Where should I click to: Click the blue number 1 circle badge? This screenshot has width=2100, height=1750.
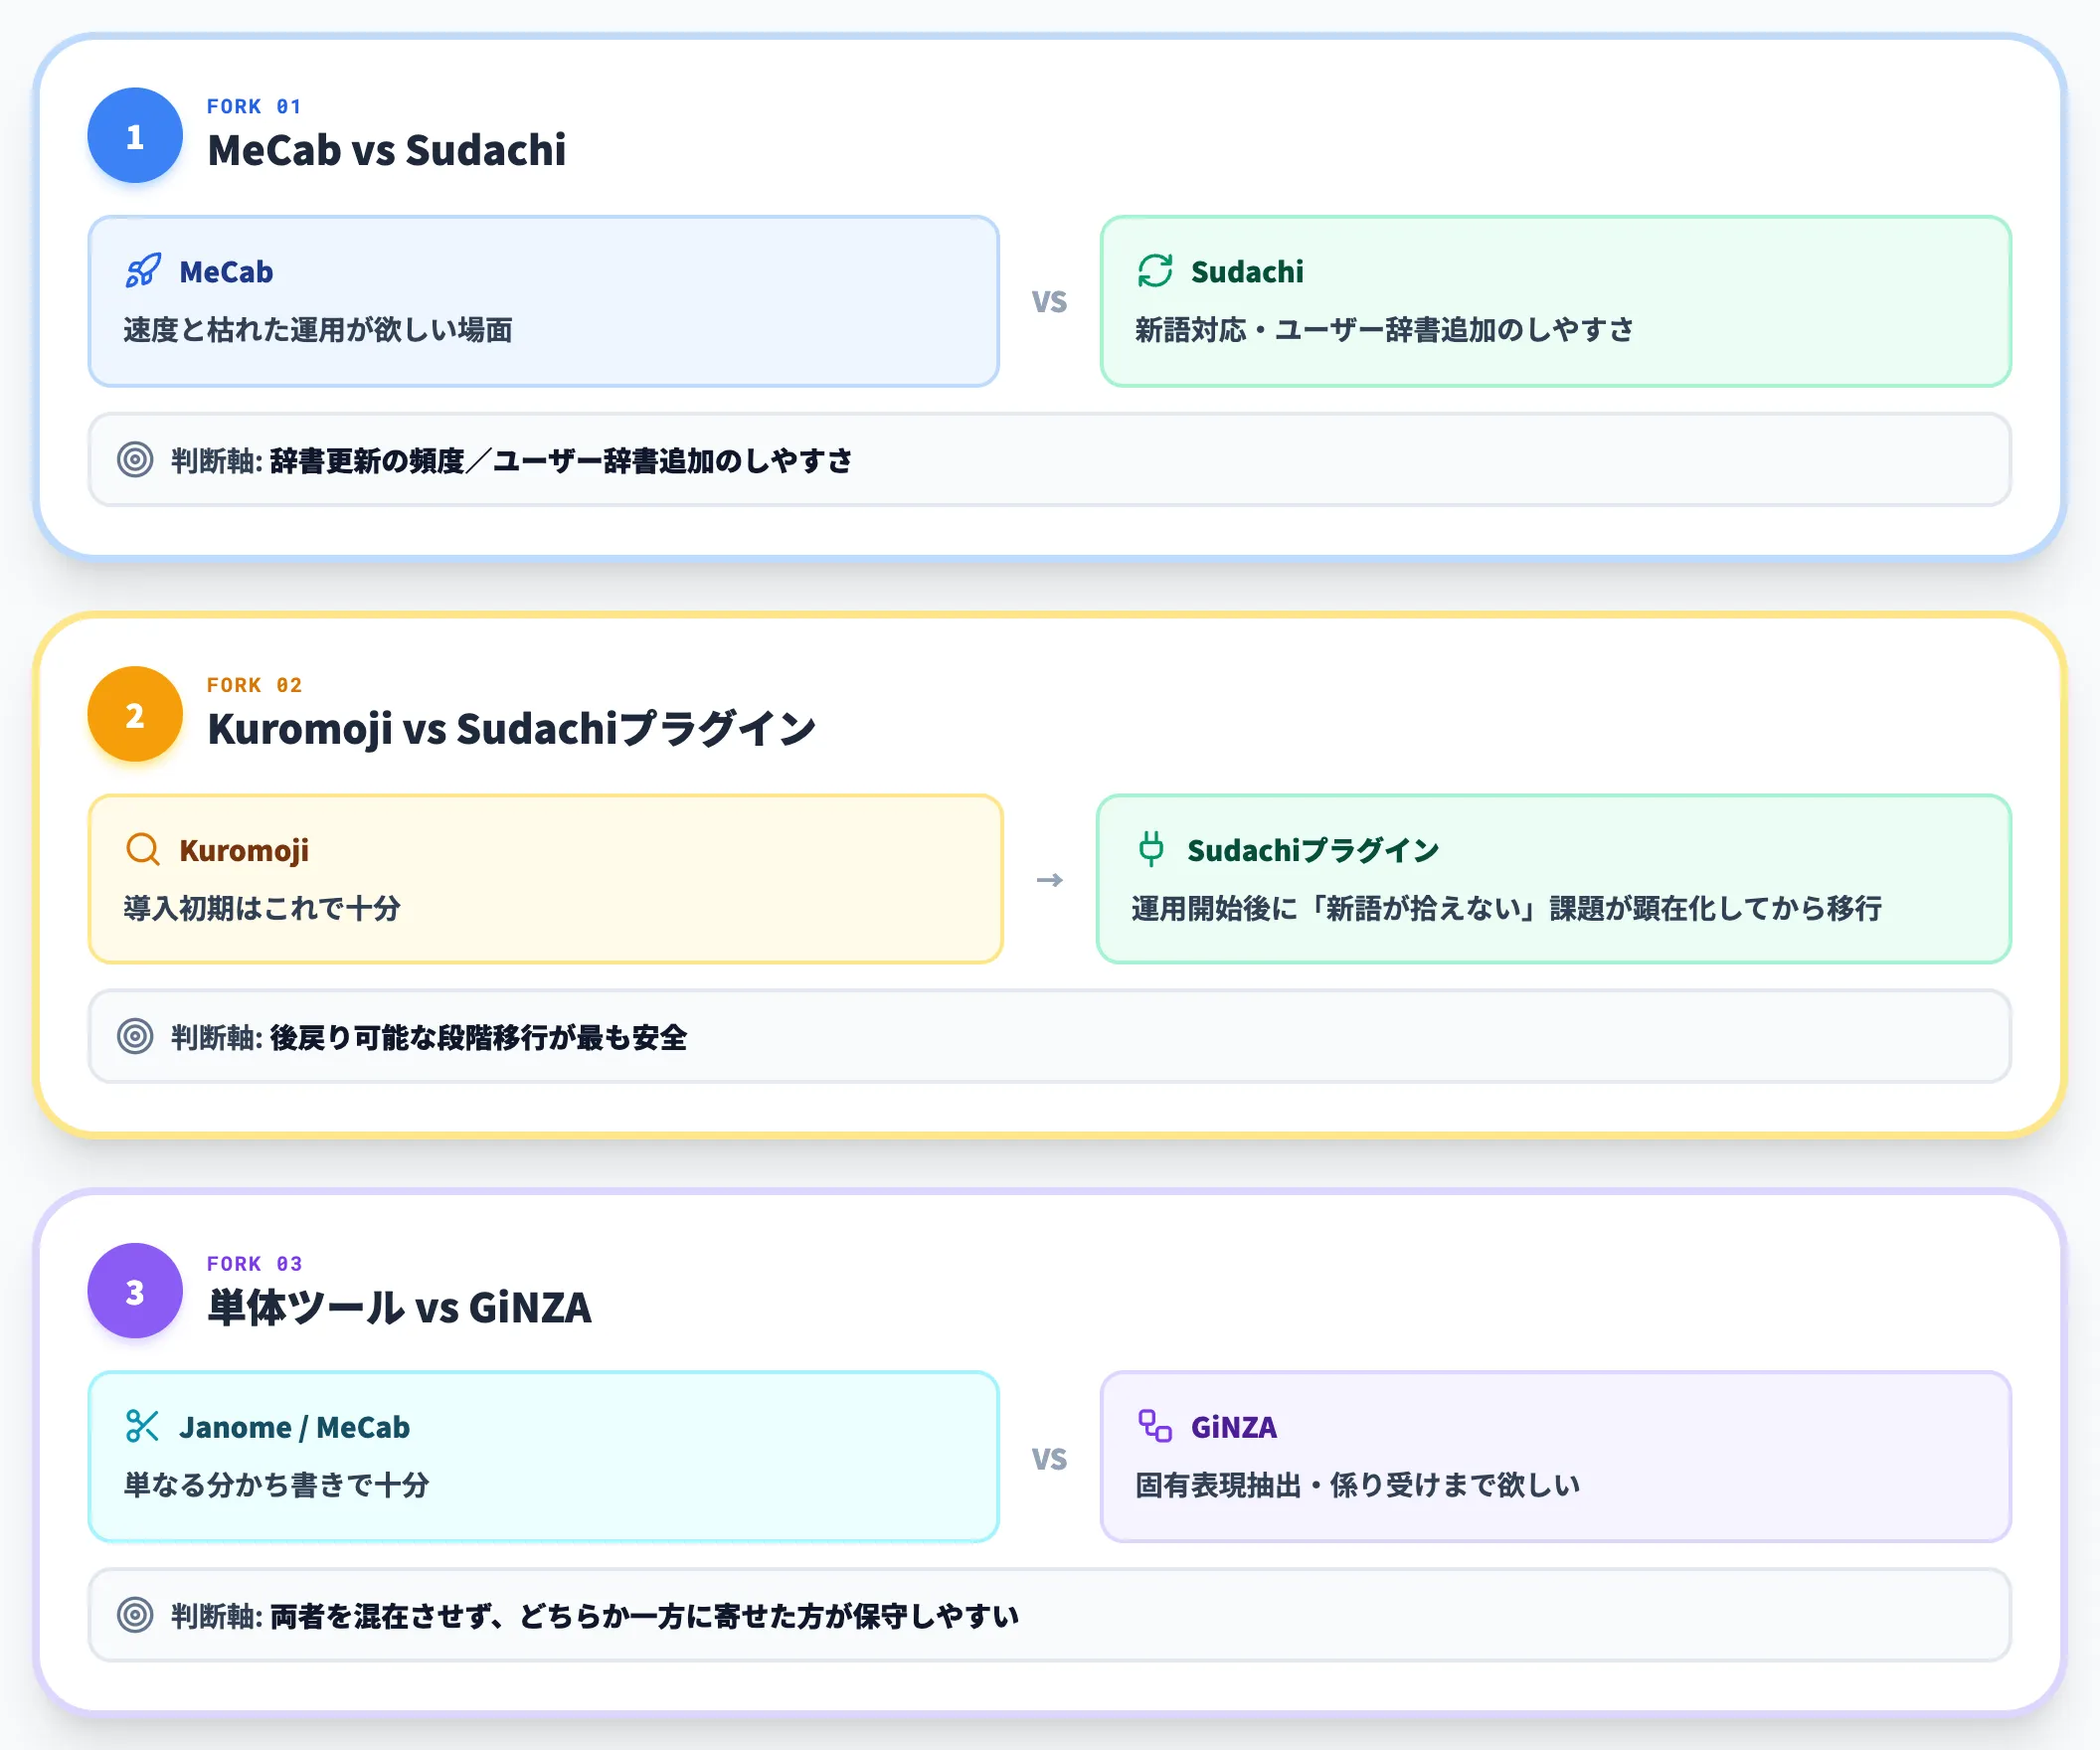pyautogui.click(x=135, y=135)
